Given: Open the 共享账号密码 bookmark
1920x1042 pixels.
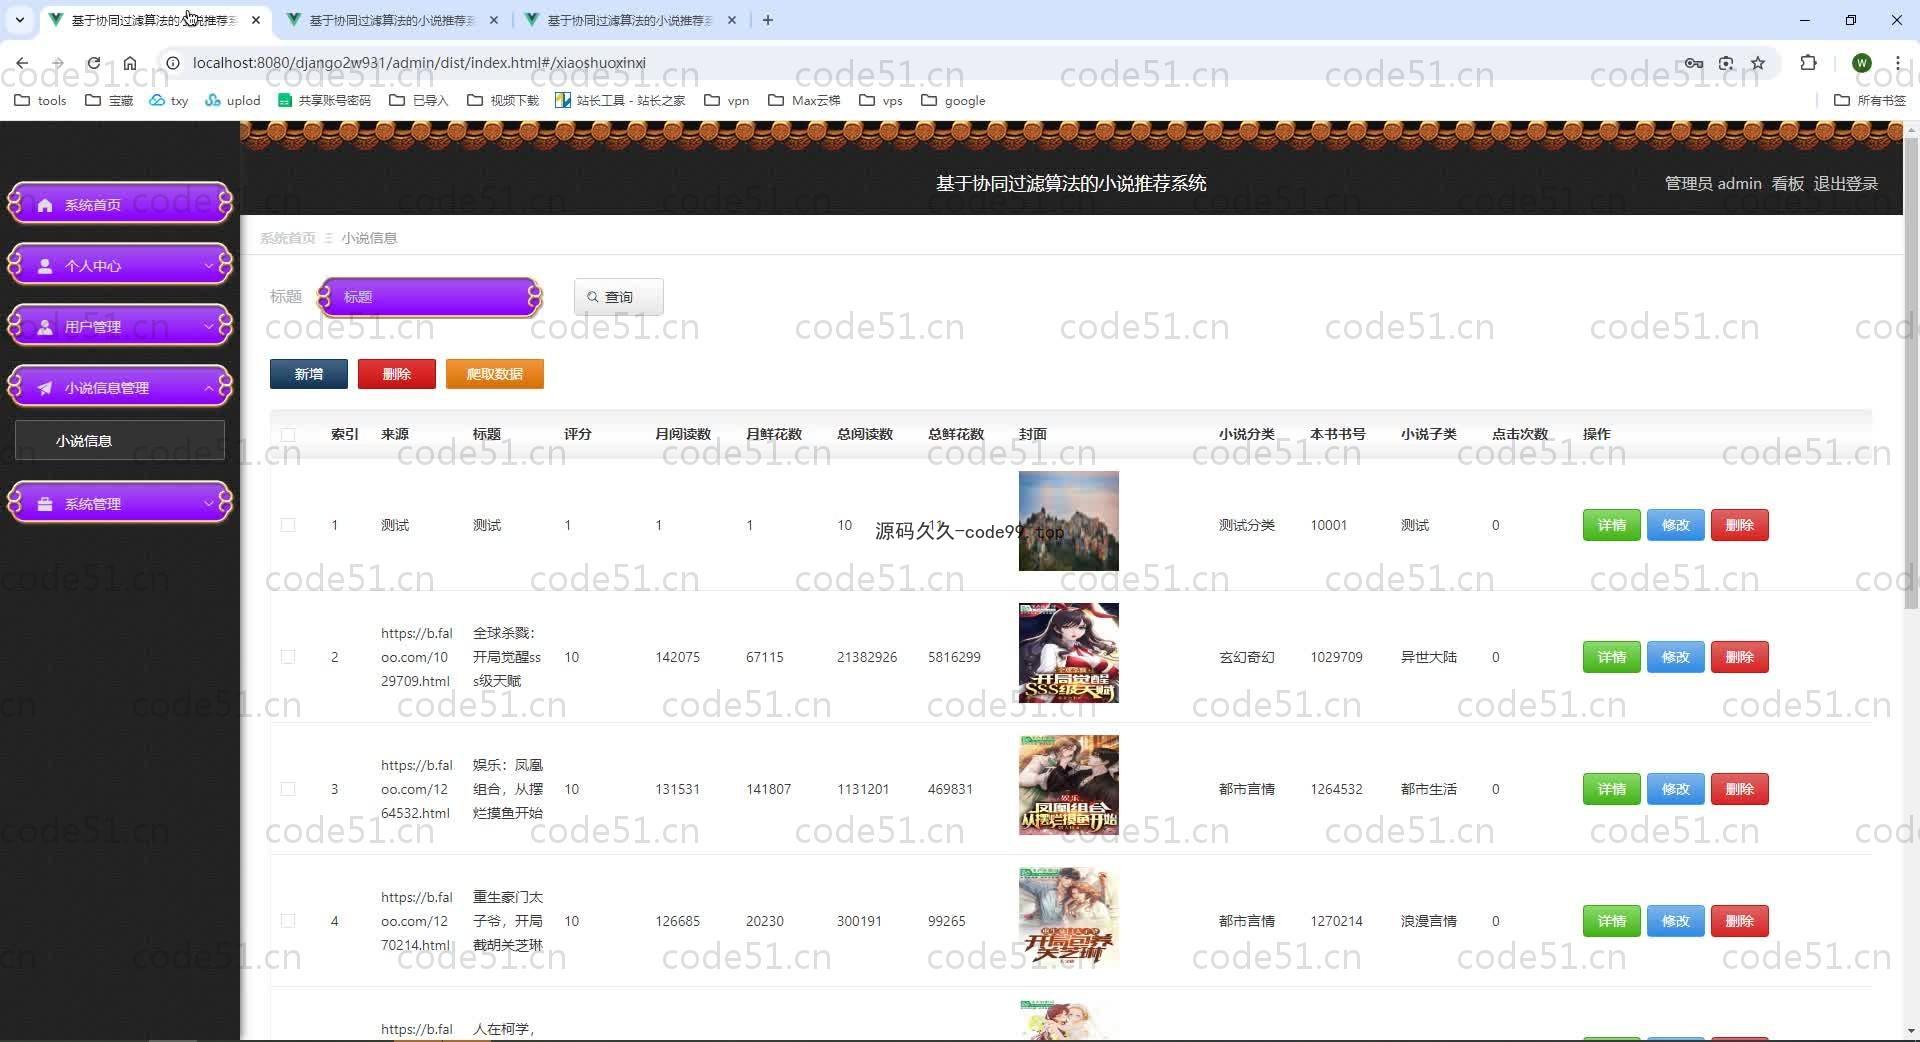Looking at the screenshot, I should click(324, 100).
